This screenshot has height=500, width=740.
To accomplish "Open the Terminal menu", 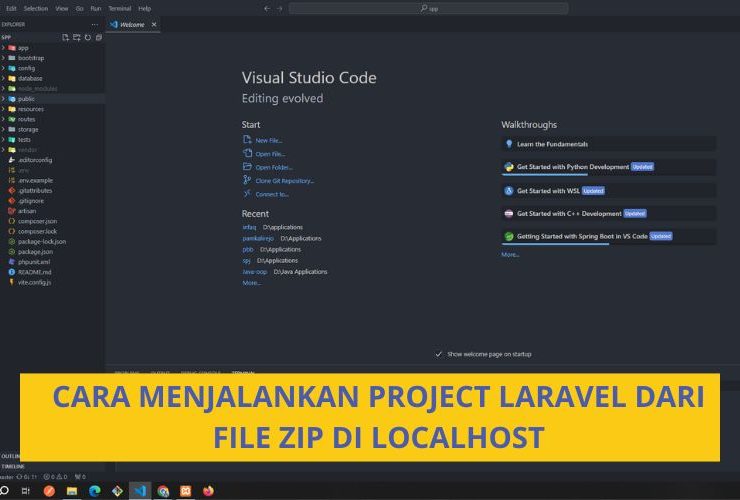I will (119, 8).
